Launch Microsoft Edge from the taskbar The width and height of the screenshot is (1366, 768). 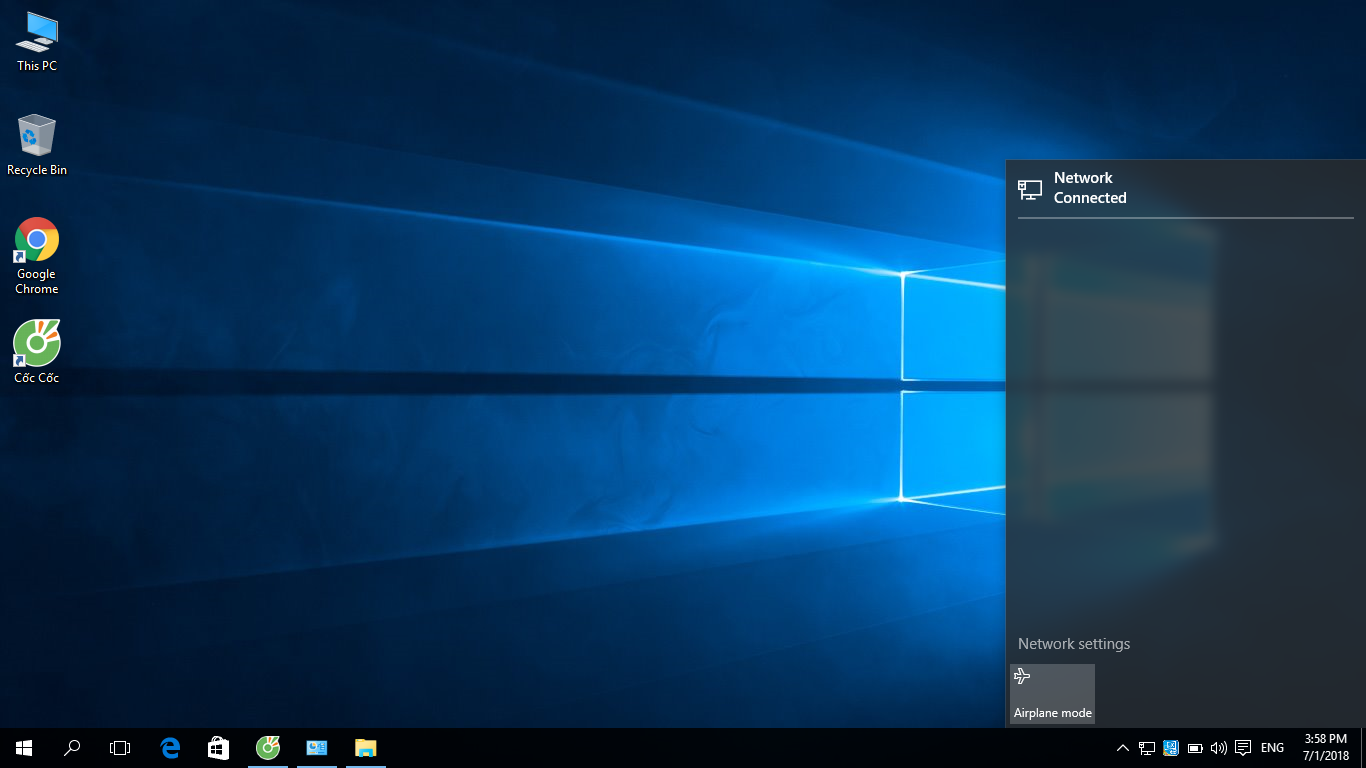[170, 747]
